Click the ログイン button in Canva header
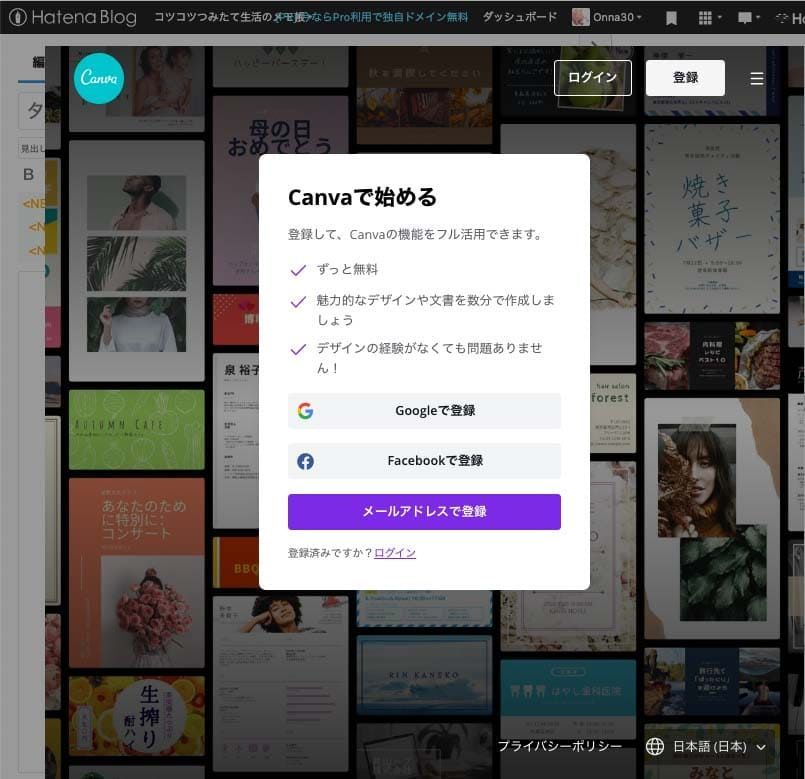 tap(592, 78)
